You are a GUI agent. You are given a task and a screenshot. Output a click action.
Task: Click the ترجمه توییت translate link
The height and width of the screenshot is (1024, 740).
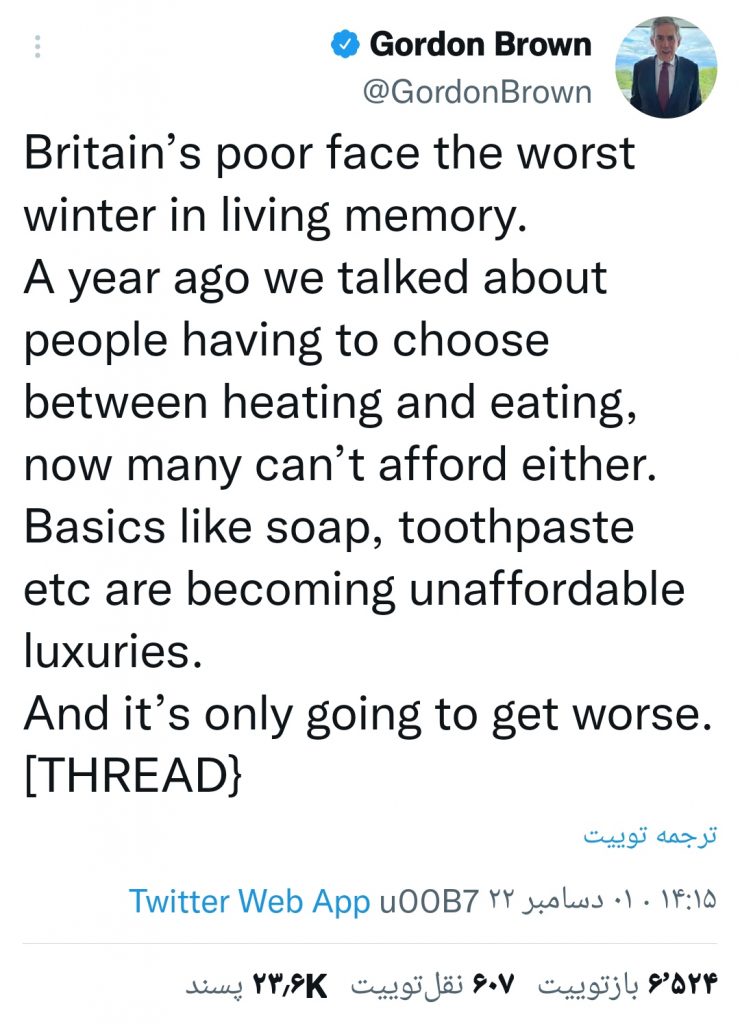pyautogui.click(x=650, y=836)
